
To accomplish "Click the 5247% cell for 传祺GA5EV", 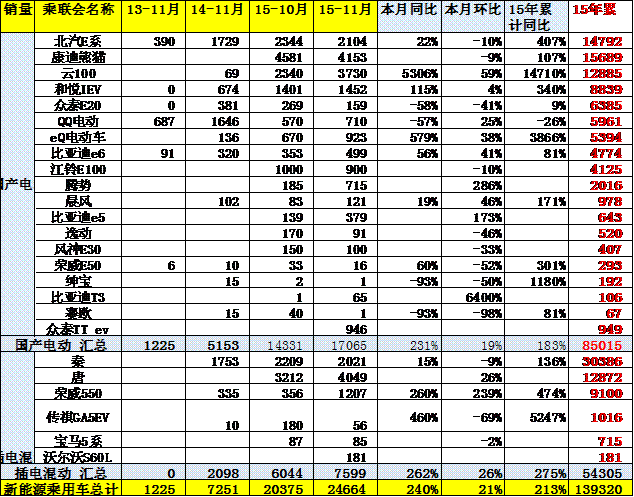I will pos(537,417).
